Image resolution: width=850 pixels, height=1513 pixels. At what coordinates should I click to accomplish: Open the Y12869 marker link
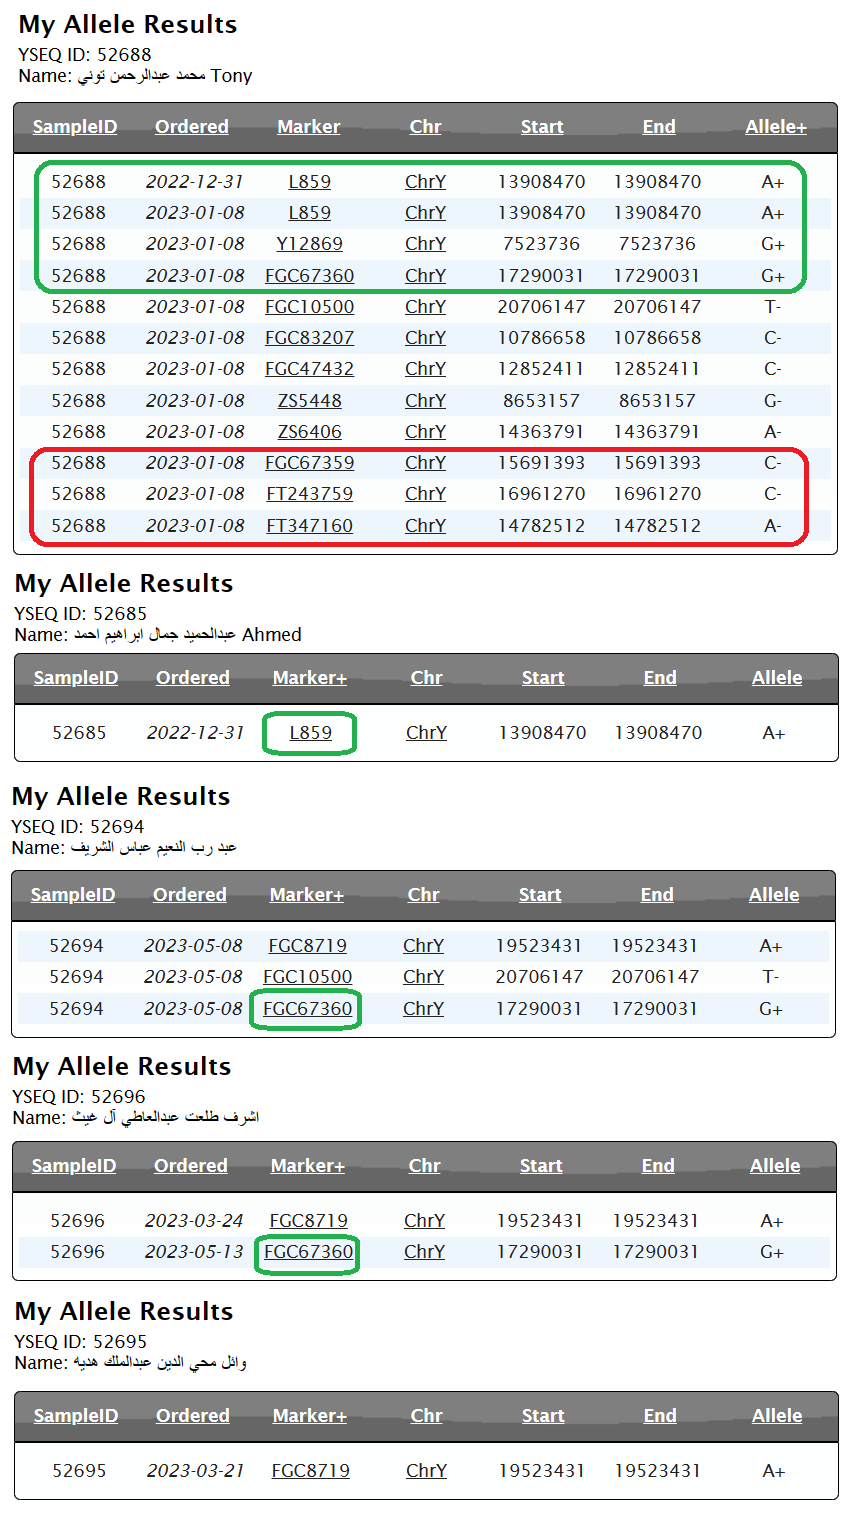coord(309,244)
